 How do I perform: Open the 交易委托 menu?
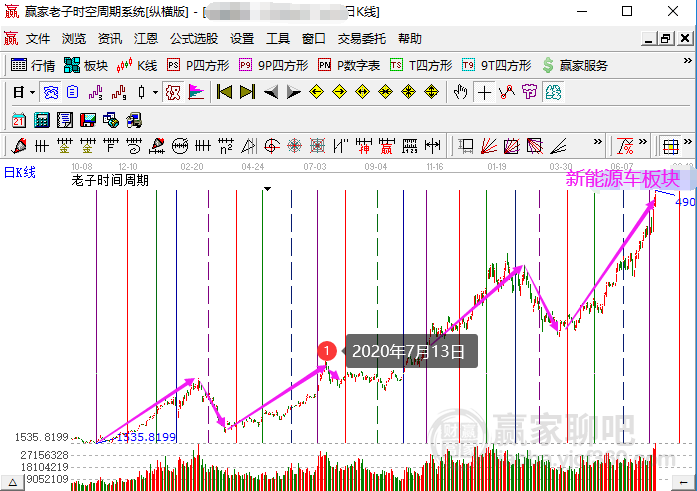pyautogui.click(x=361, y=39)
